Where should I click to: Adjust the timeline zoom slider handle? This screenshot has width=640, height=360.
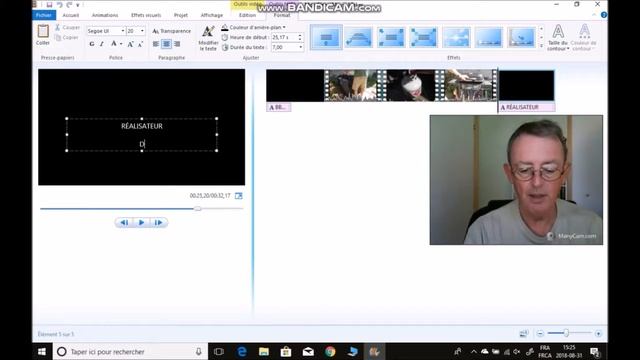[567, 333]
